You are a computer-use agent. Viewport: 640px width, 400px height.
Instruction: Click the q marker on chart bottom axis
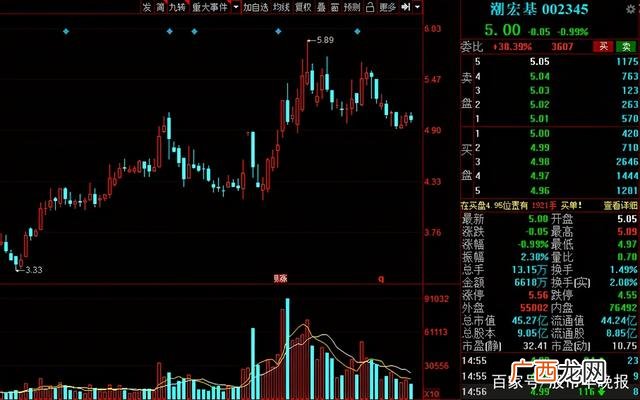point(381,279)
